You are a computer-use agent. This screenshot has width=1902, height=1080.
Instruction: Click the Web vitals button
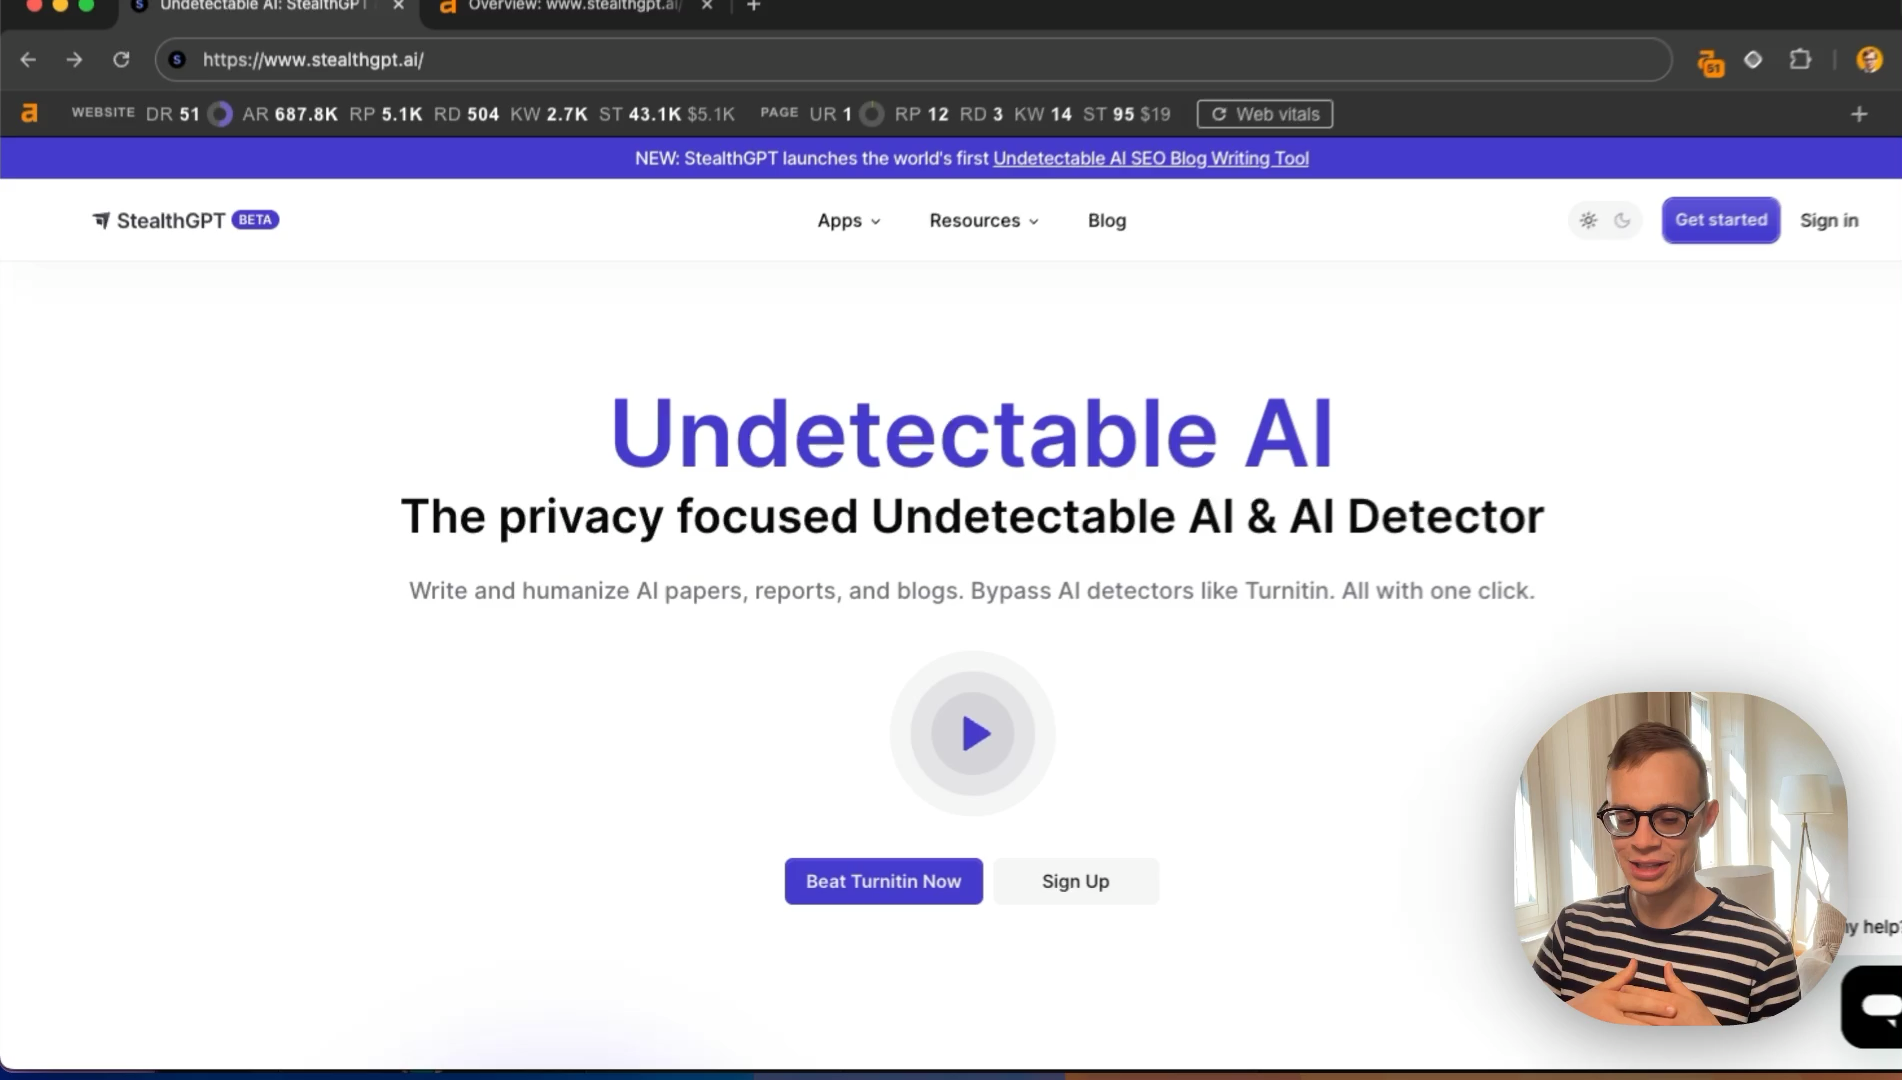(x=1265, y=114)
